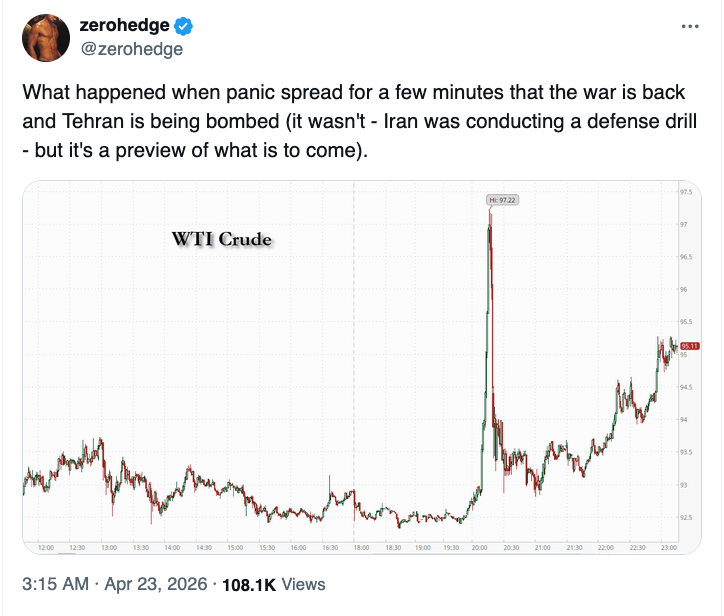Viewport: 724px width, 616px height.
Task: Click the Hi: 97.22 high marker
Action: [x=502, y=200]
